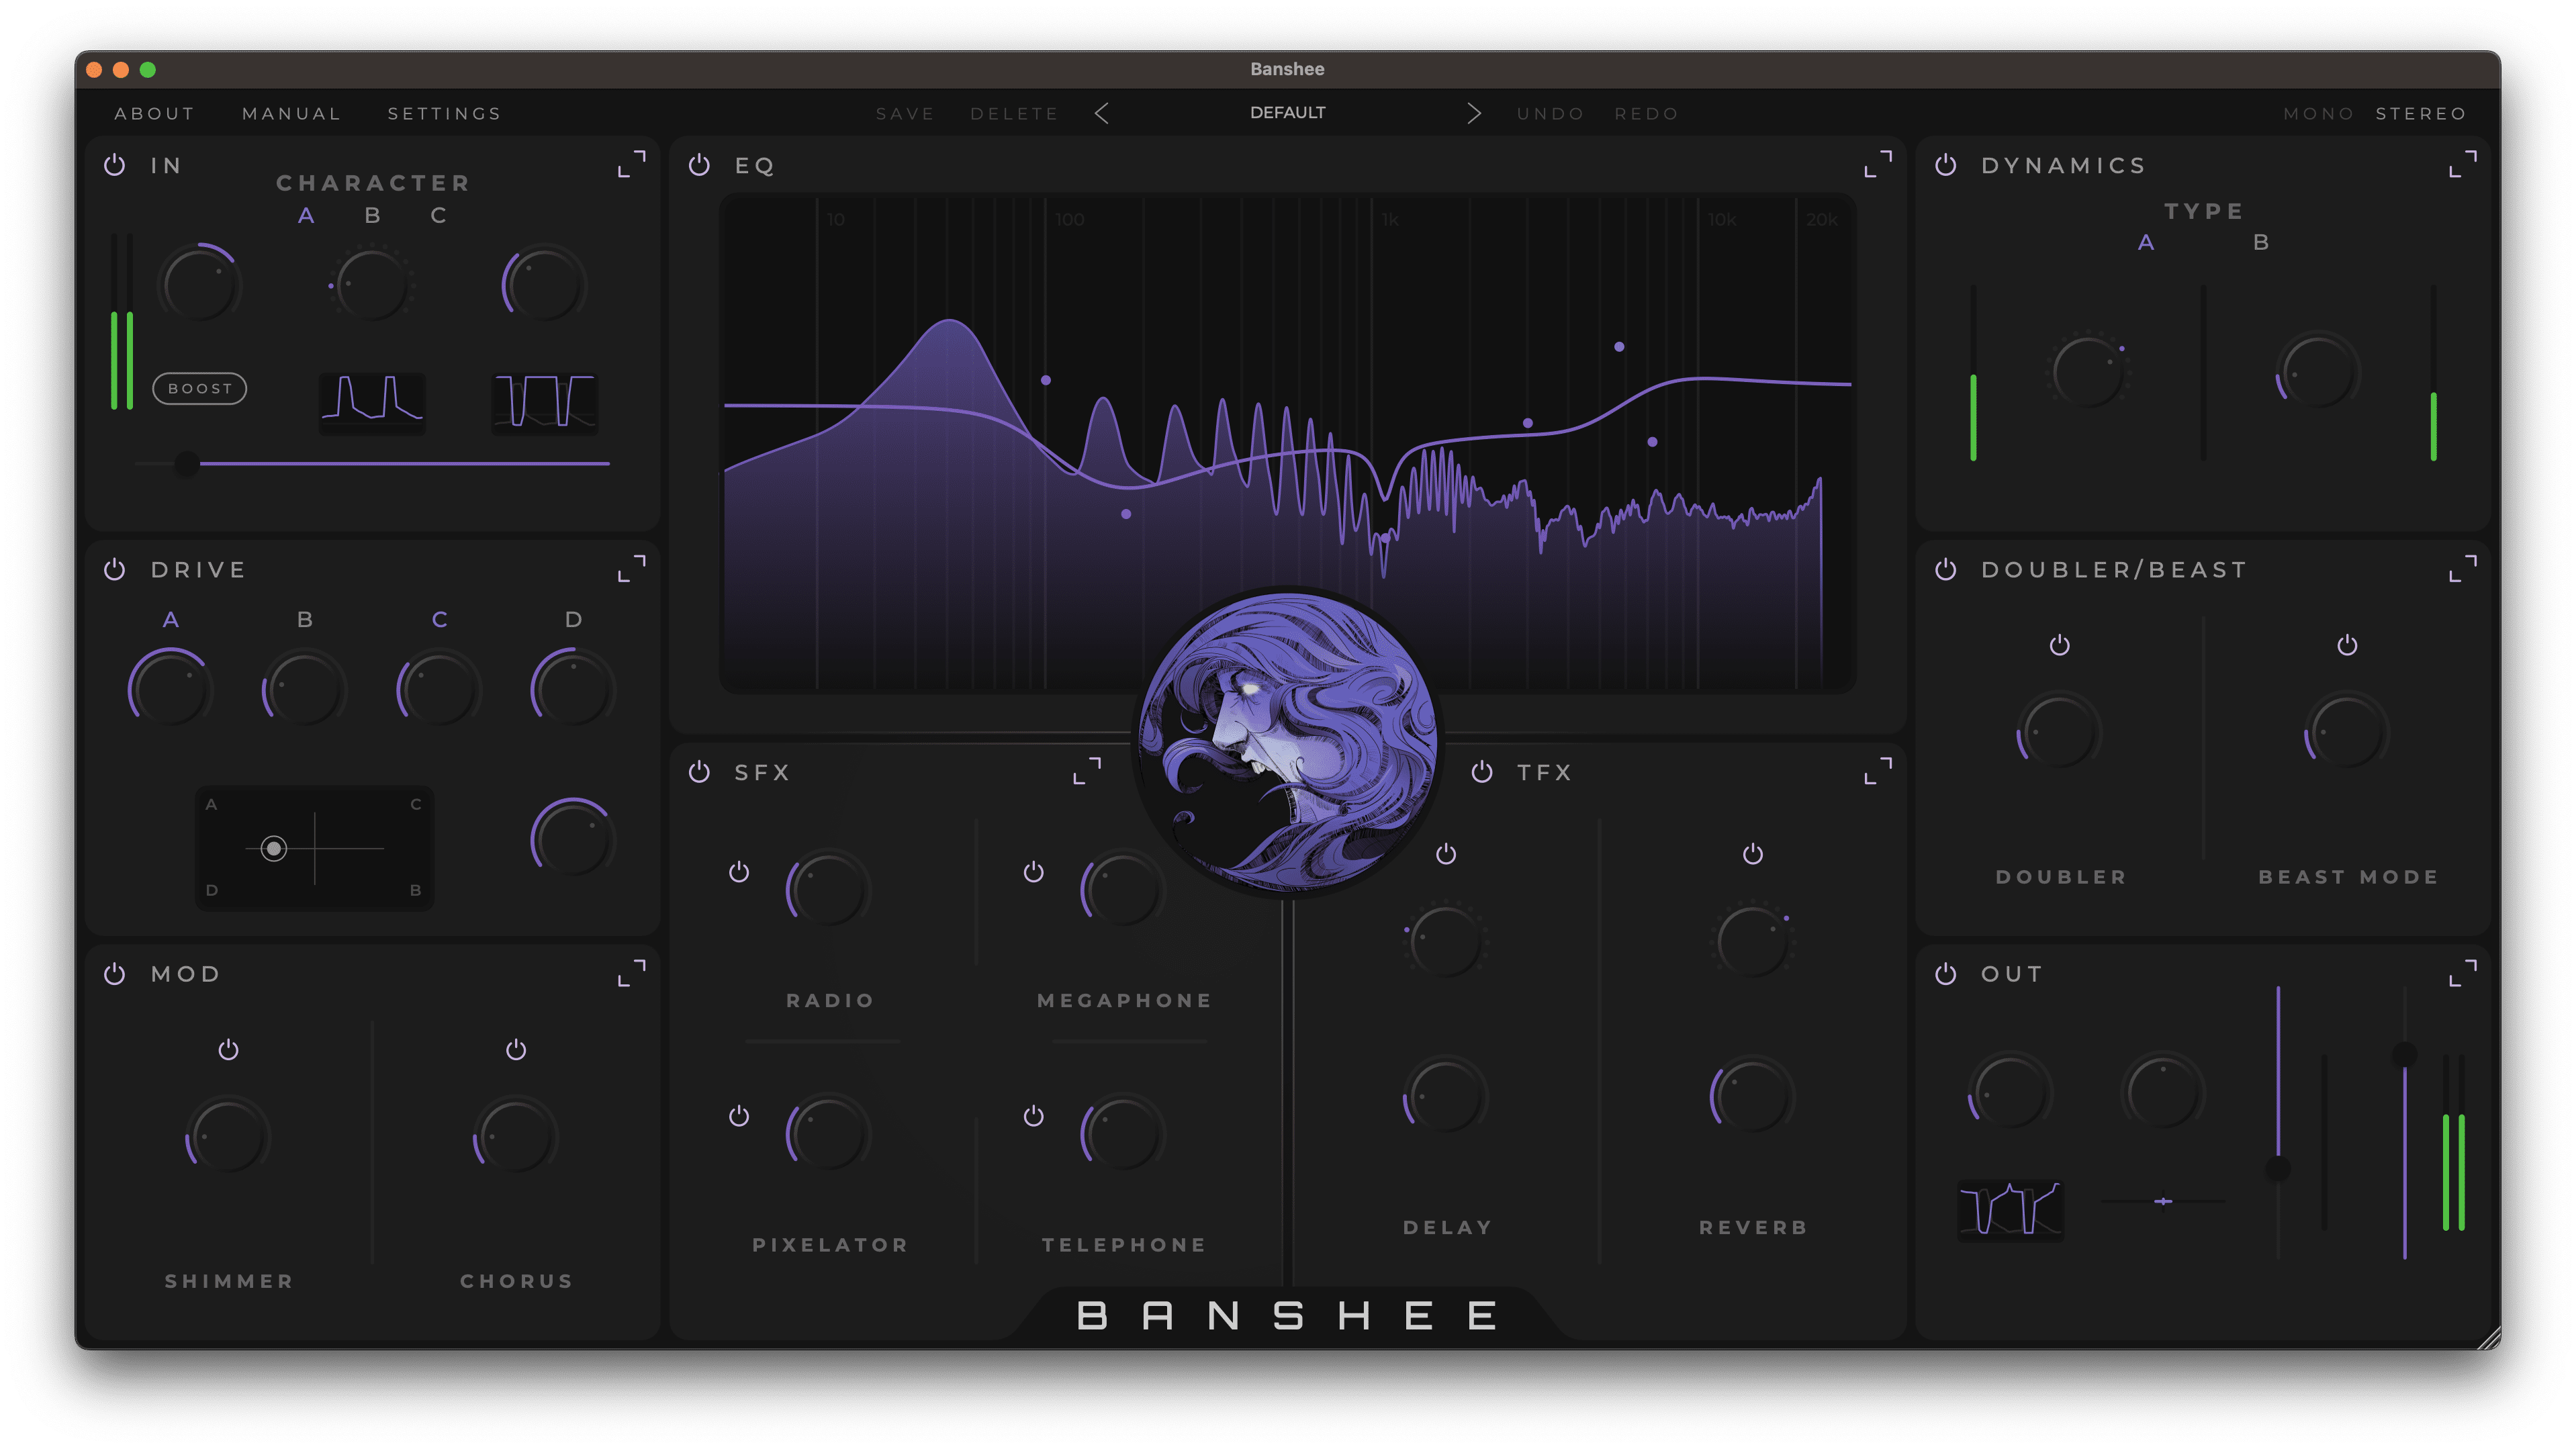The width and height of the screenshot is (2576, 1449).
Task: Toggle the OUT section power button
Action: [1945, 973]
